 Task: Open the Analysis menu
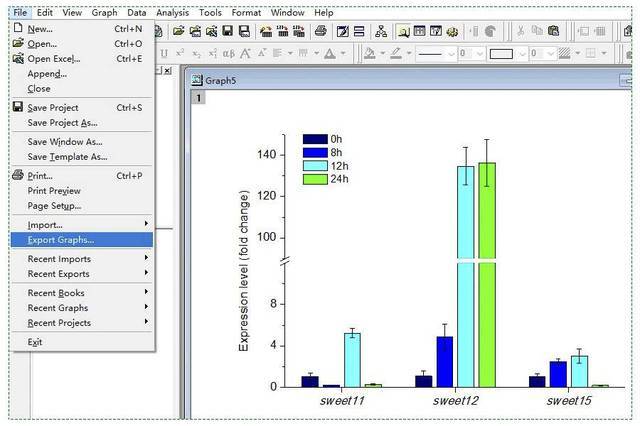click(x=173, y=13)
